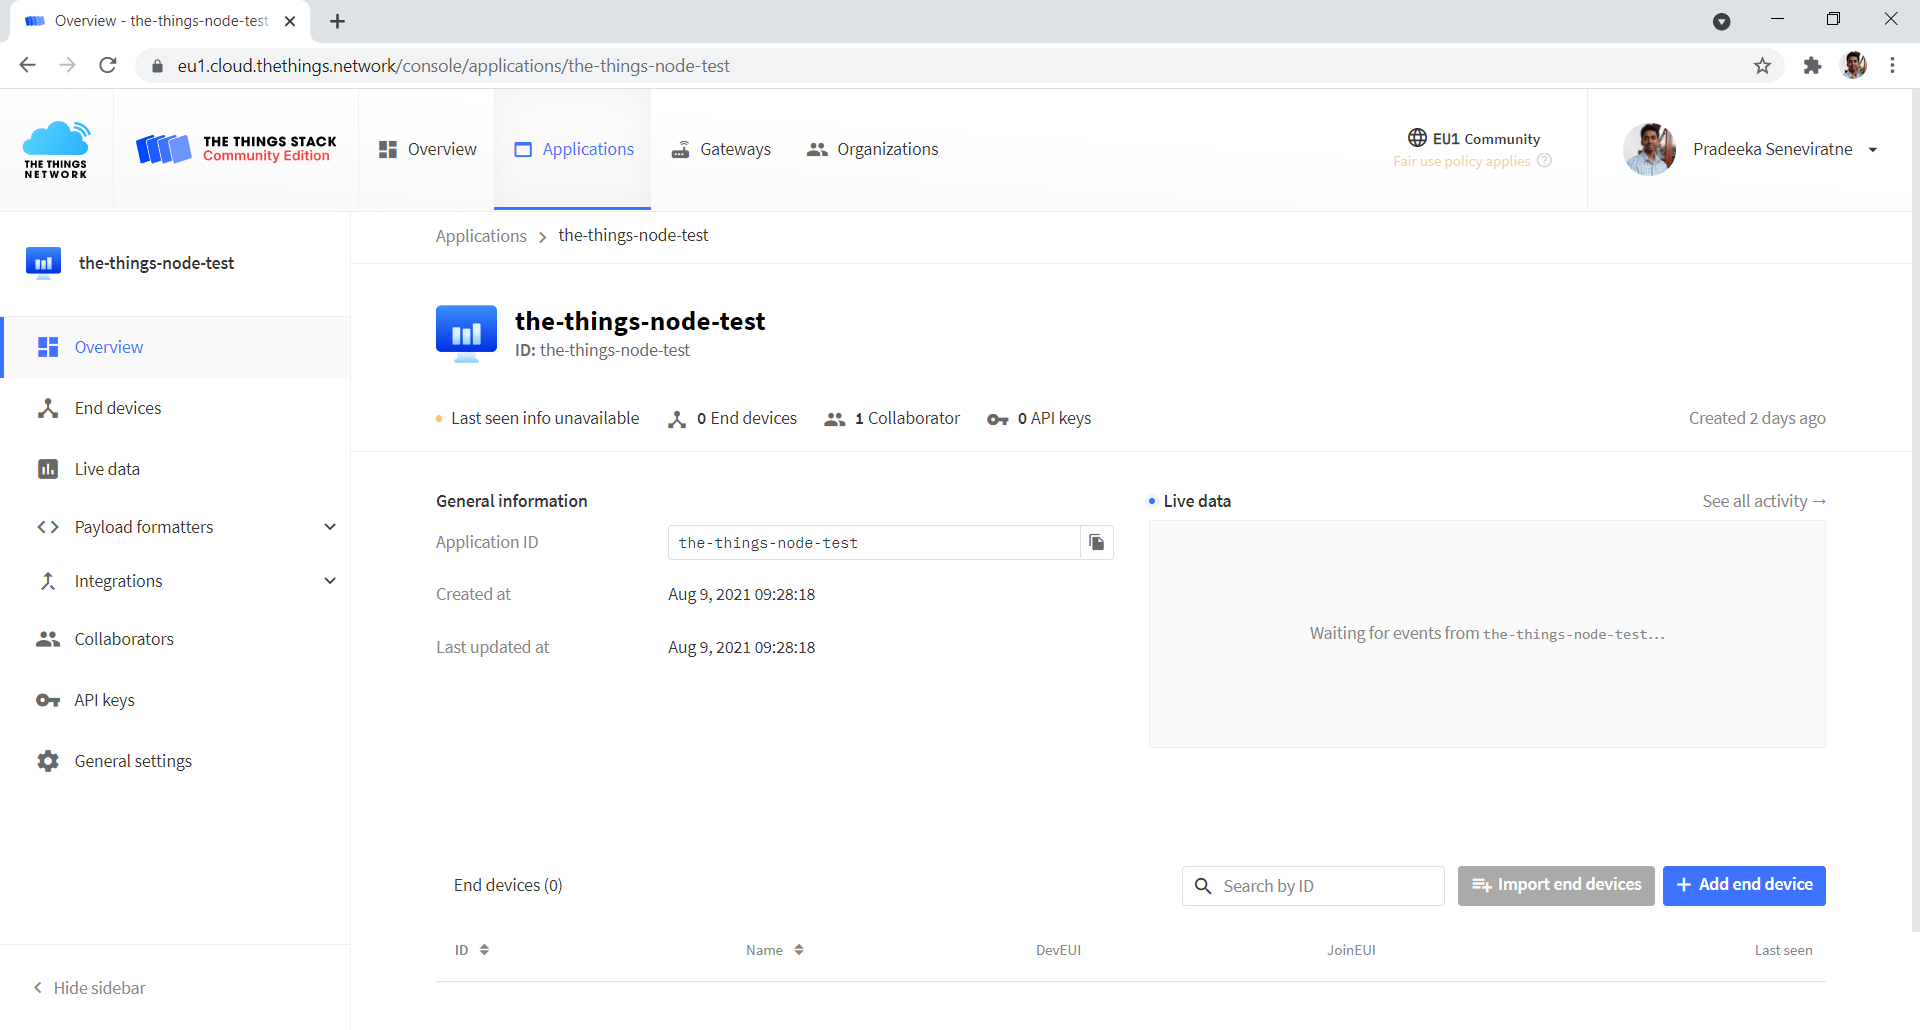The image size is (1920, 1030).
Task: Click the Collaborators people icon
Action: [47, 639]
